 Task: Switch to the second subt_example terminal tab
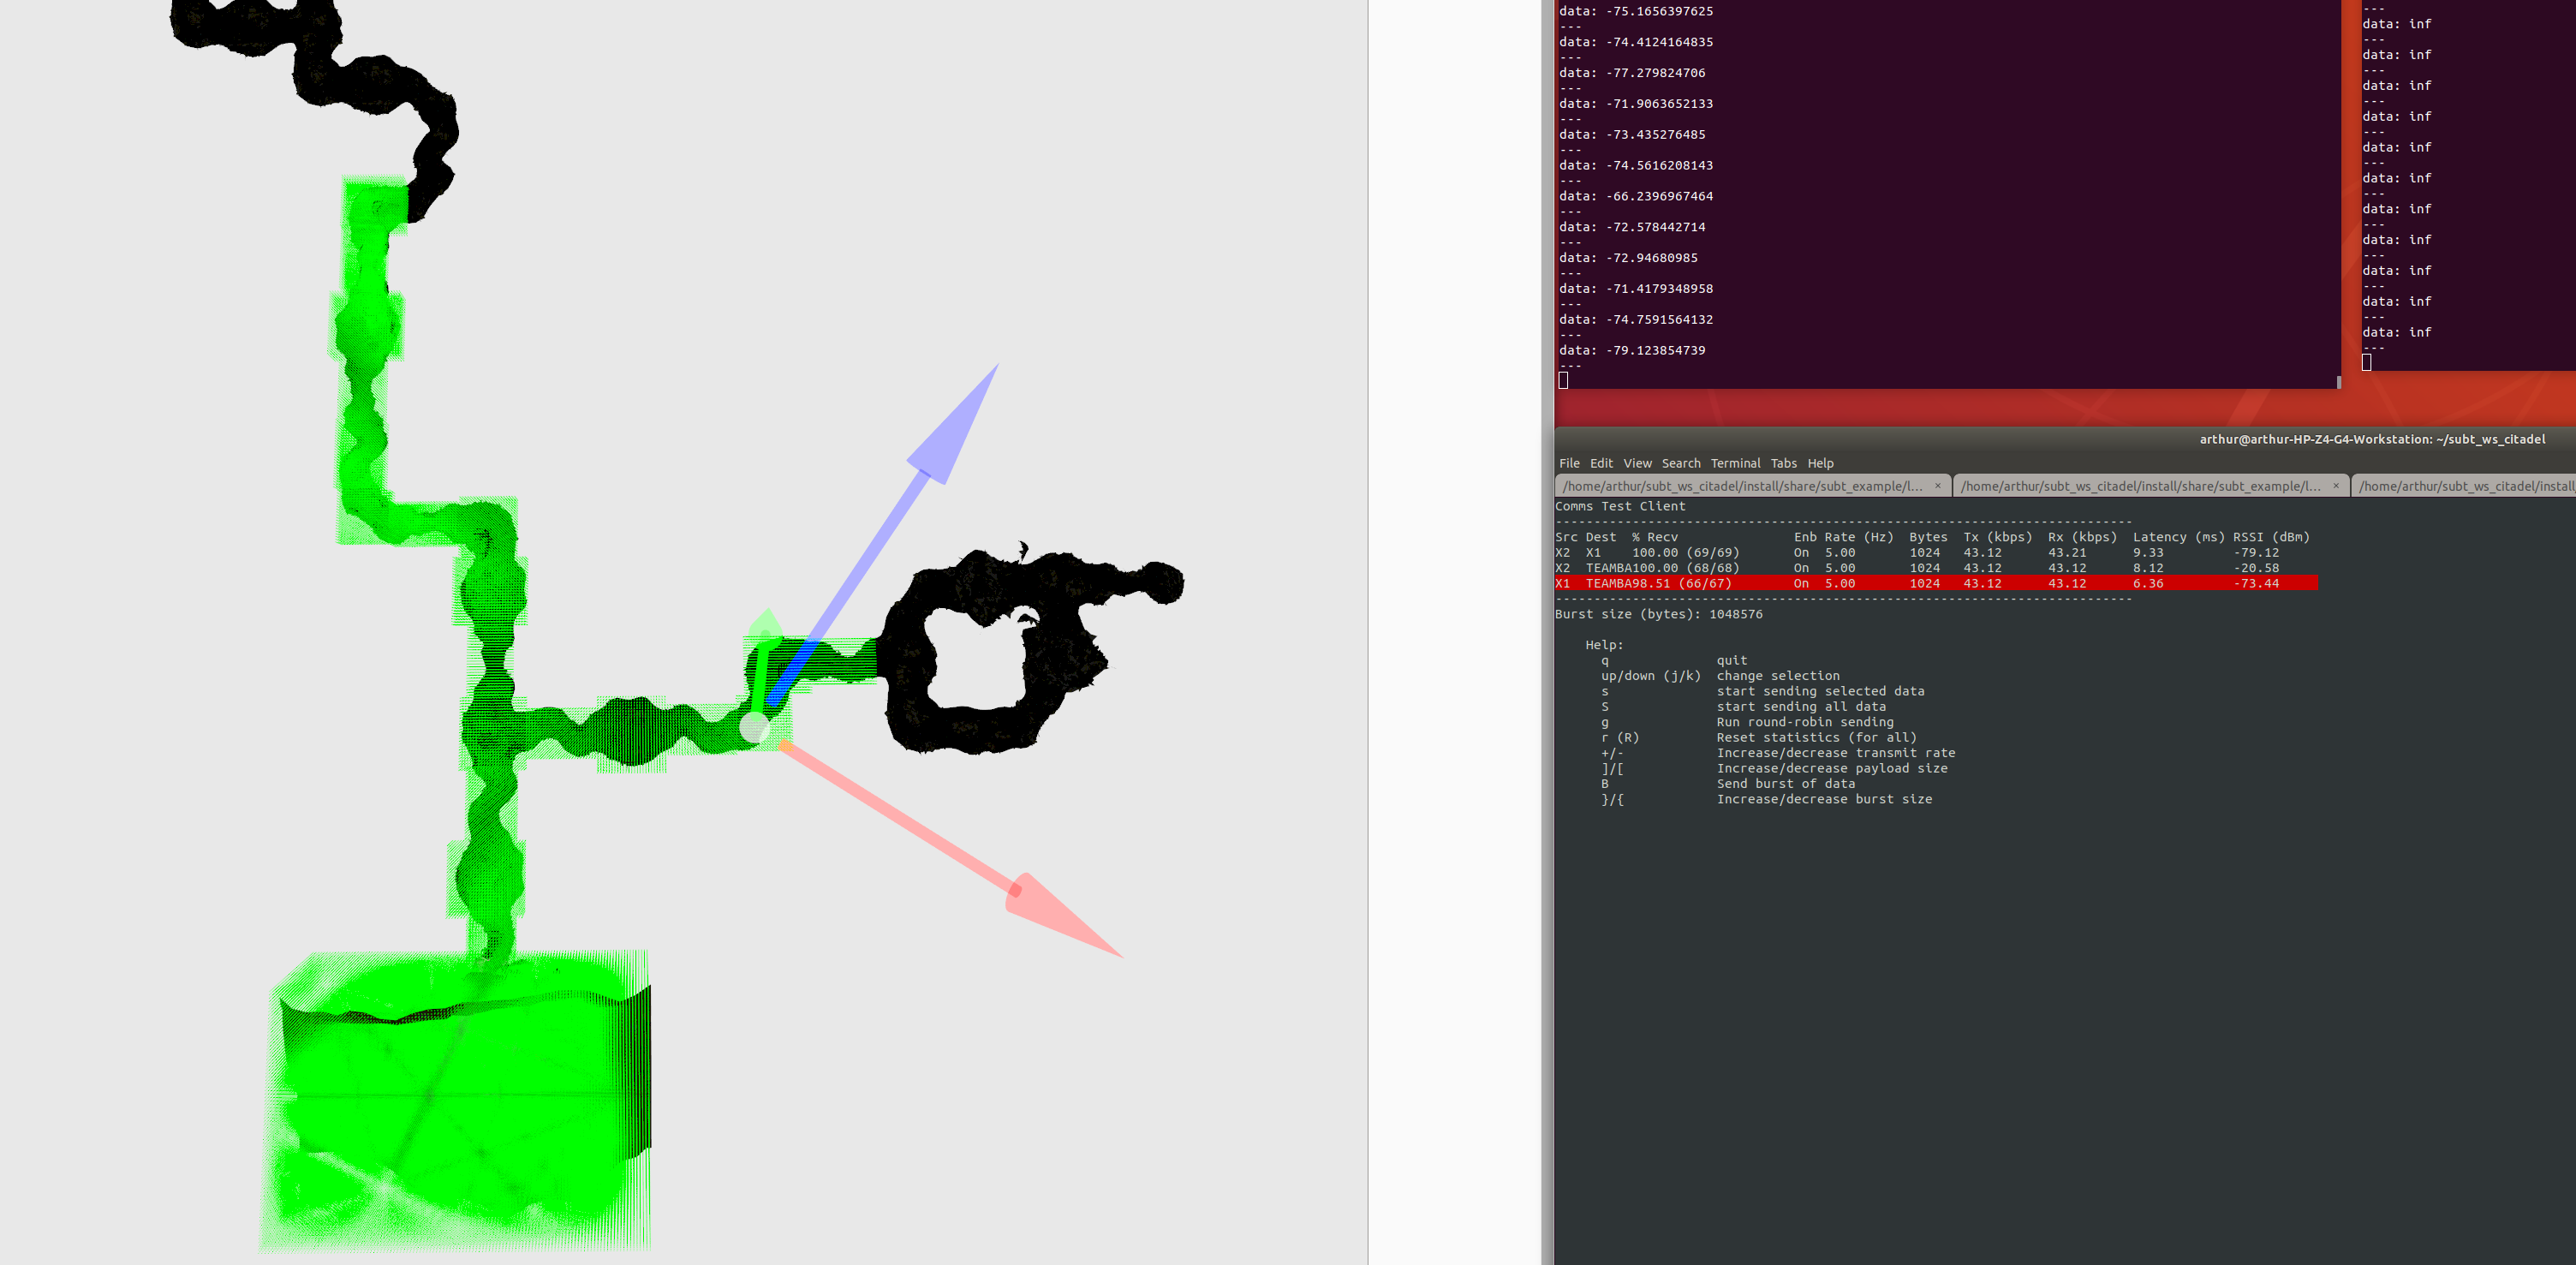pos(2140,485)
